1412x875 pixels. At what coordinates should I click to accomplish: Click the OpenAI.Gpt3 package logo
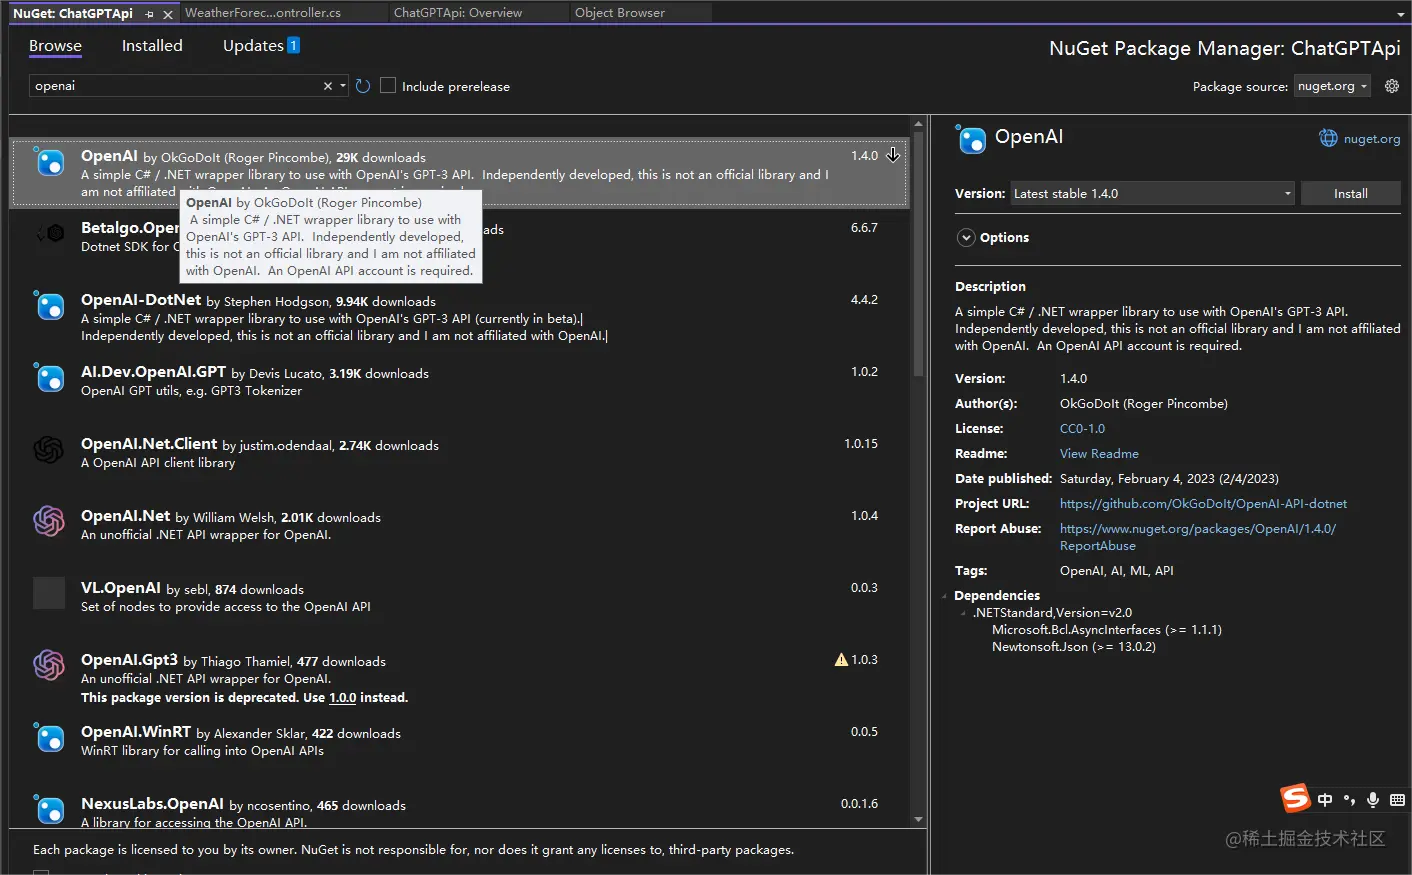[49, 665]
